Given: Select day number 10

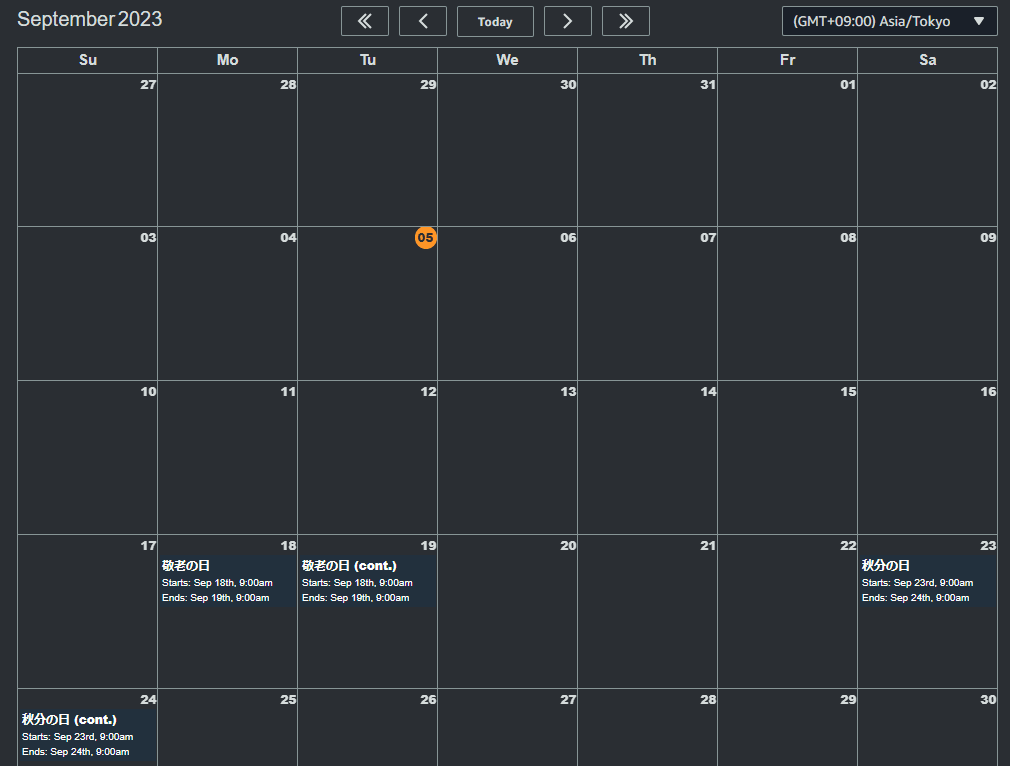Looking at the screenshot, I should click(x=148, y=392).
